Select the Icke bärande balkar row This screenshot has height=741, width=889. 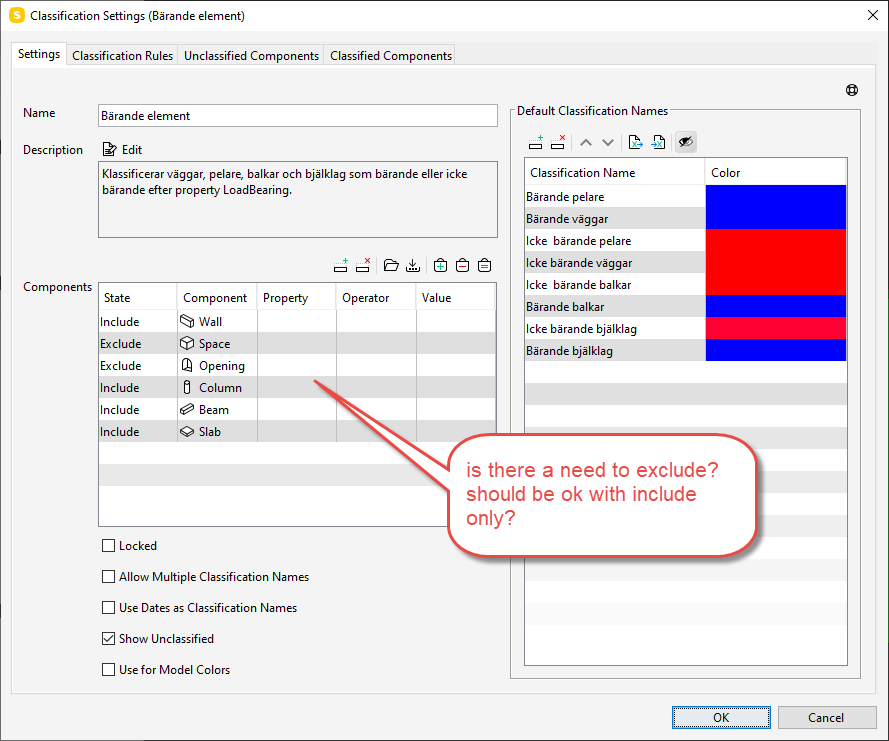point(685,285)
